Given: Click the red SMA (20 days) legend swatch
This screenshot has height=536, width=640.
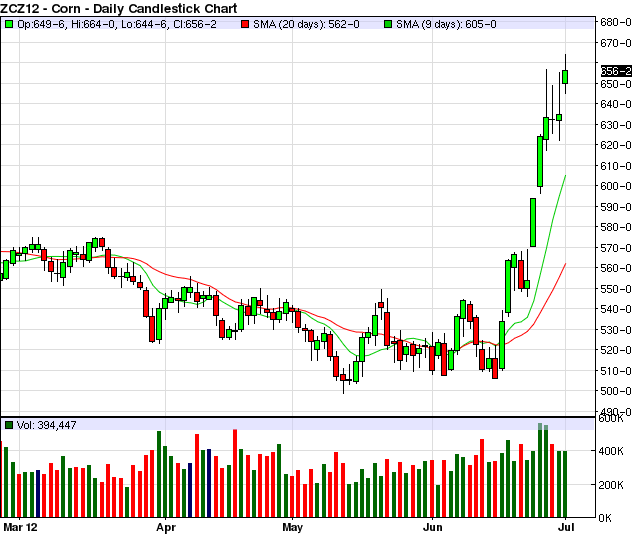Looking at the screenshot, I should pyautogui.click(x=245, y=24).
